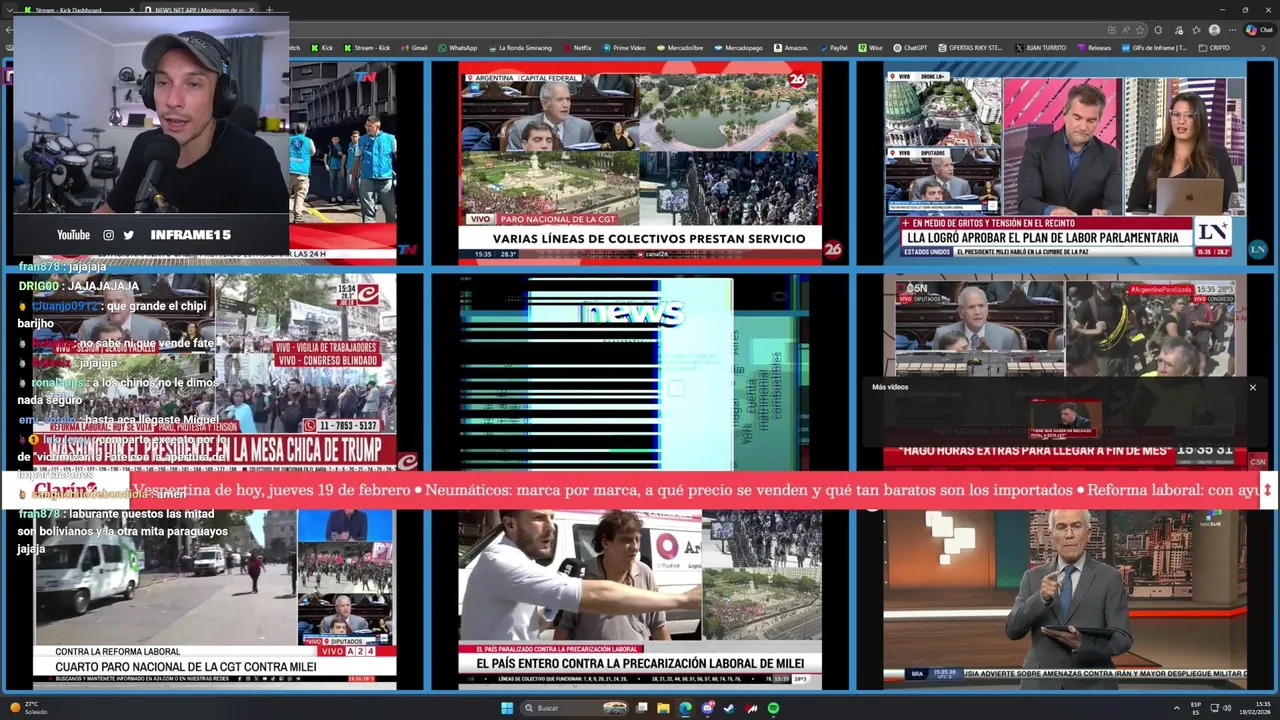Open the Stream - Kick bookmark
Viewport: 1280px width, 720px height.
pos(366,47)
